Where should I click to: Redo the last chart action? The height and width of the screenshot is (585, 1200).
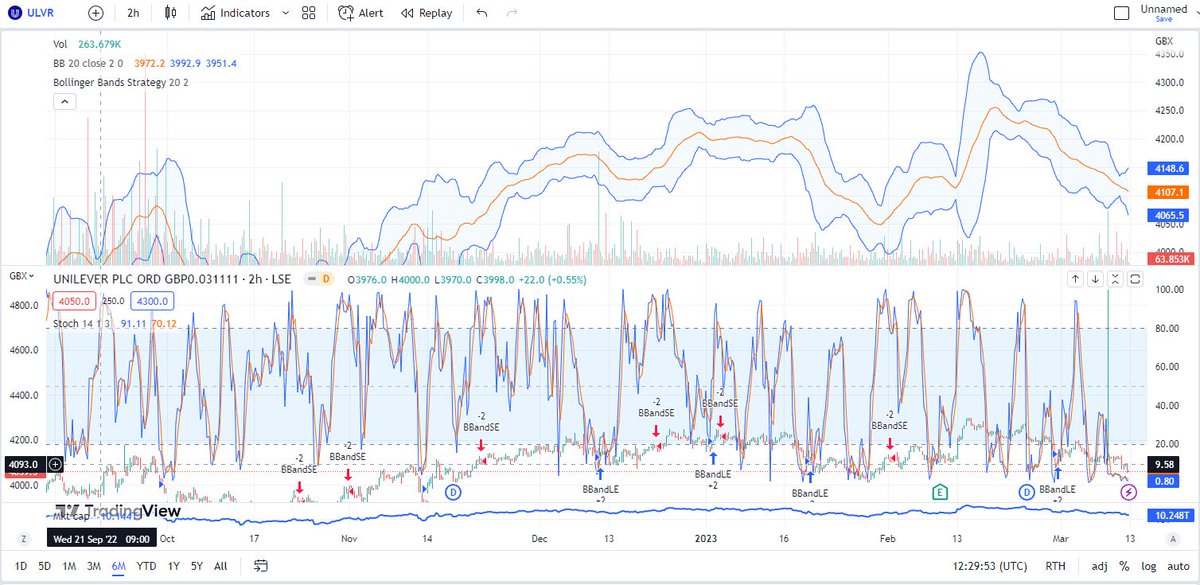512,13
